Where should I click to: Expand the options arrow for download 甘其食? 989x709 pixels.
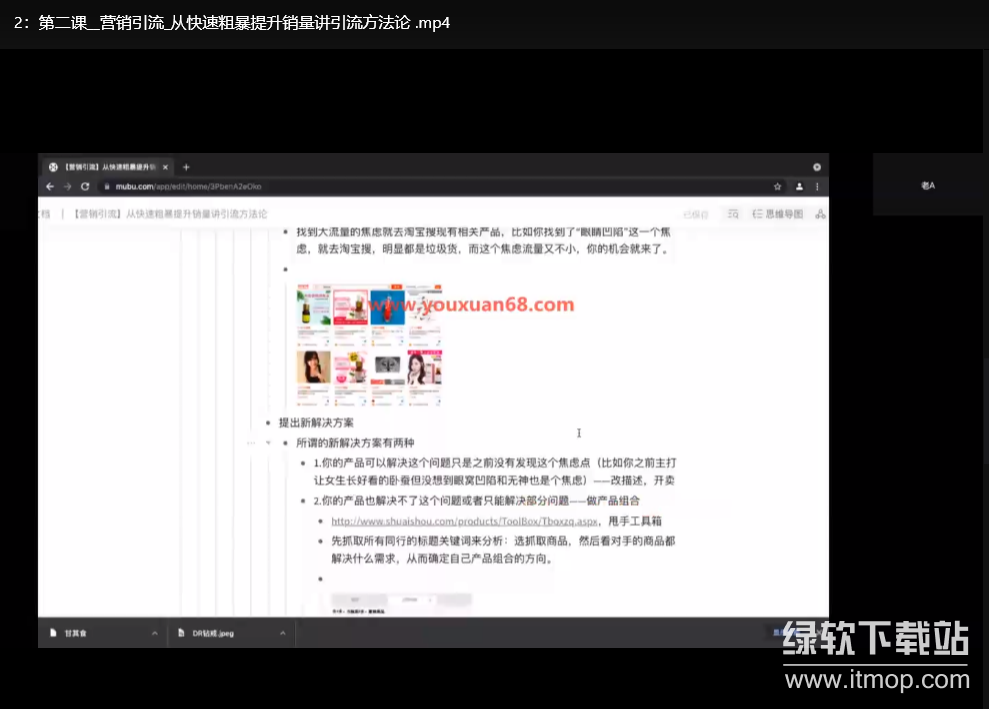155,633
